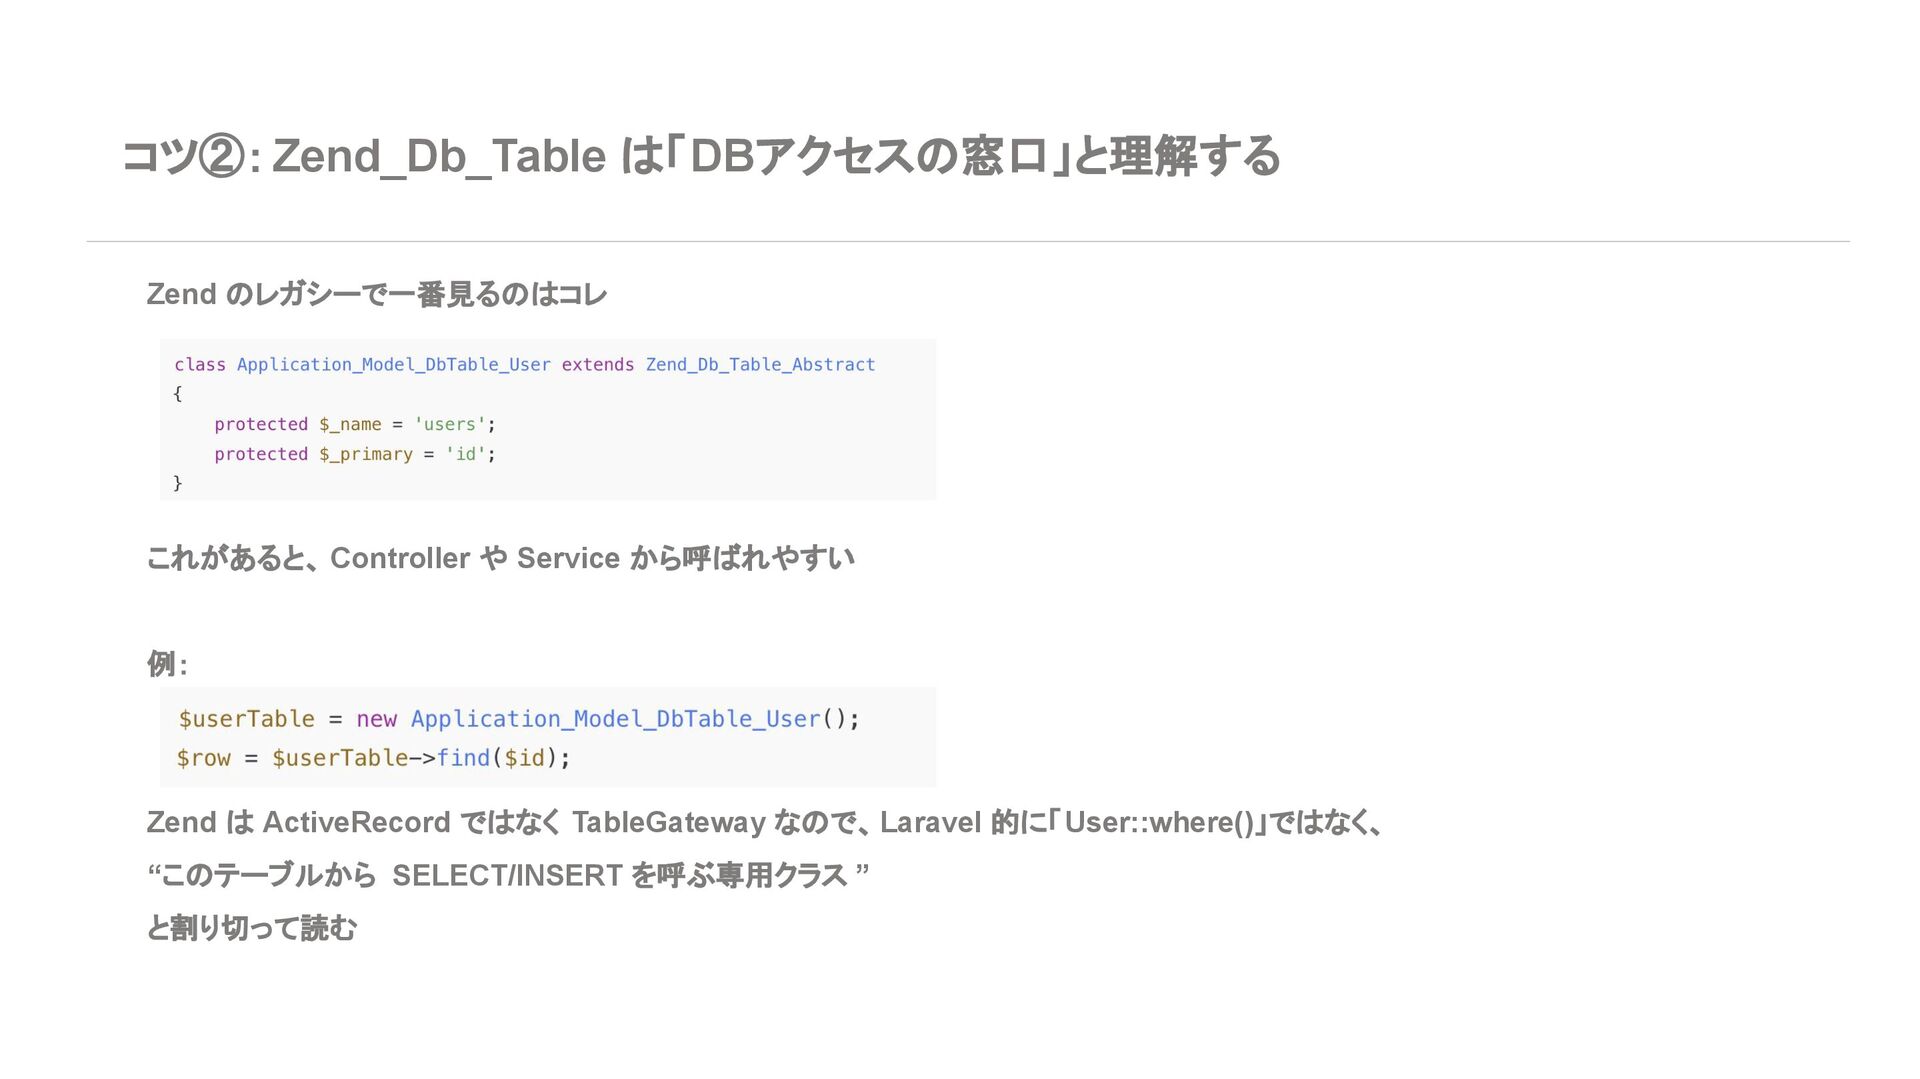Click the class name Application_Model_DbTable_User in first code block
This screenshot has width=1920, height=1079.
click(393, 365)
